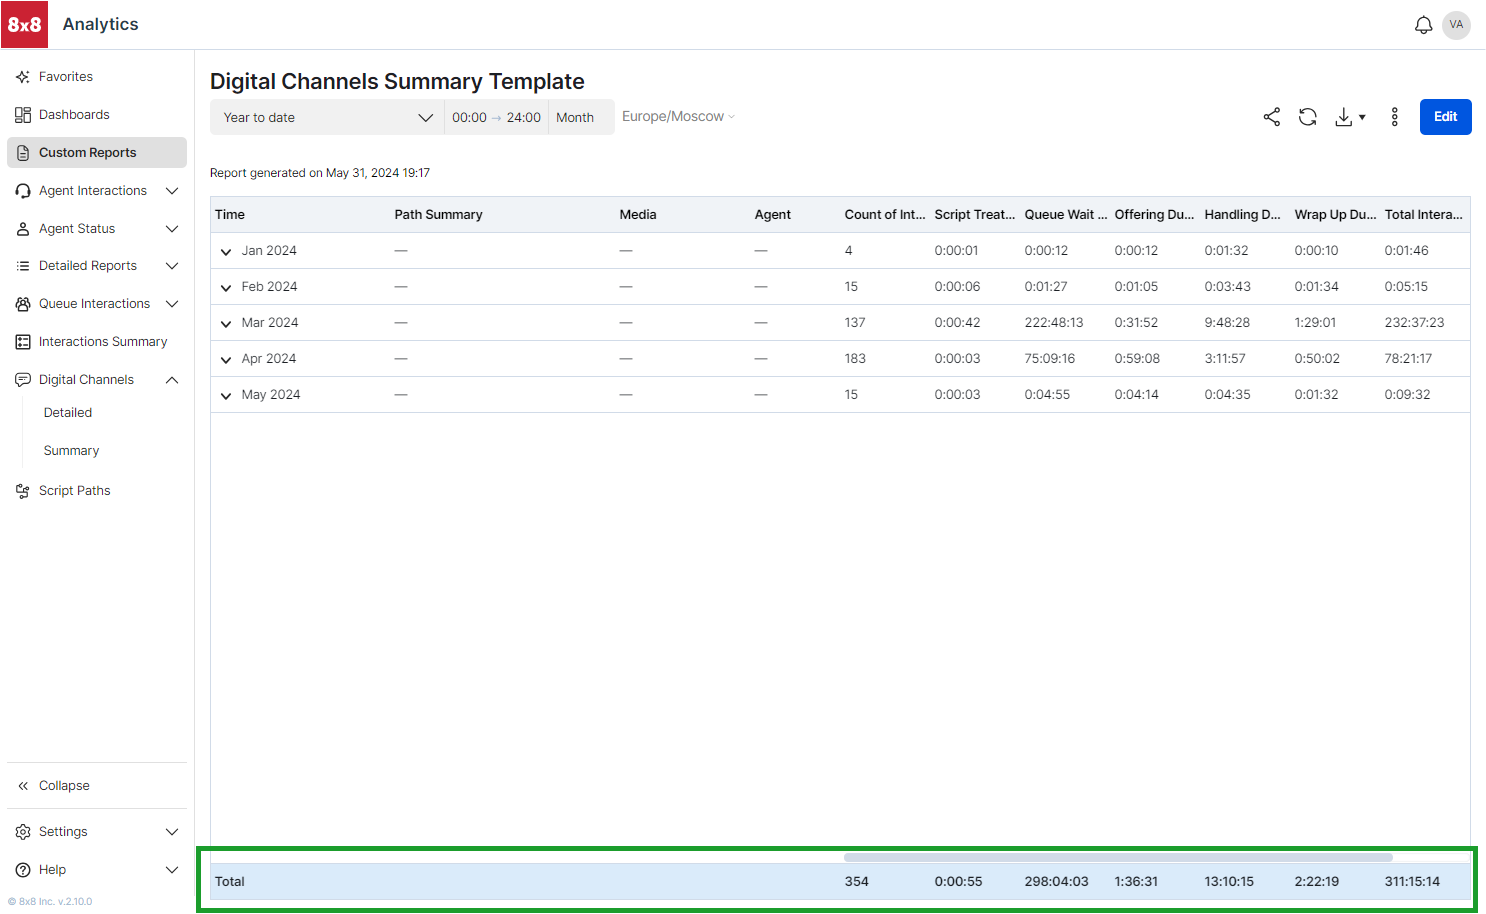This screenshot has width=1486, height=914.
Task: Switch to the Detailed report view
Action: [x=67, y=412]
